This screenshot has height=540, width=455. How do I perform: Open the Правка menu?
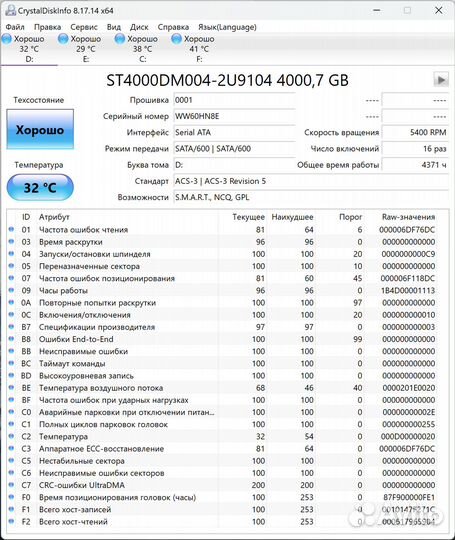click(x=47, y=27)
